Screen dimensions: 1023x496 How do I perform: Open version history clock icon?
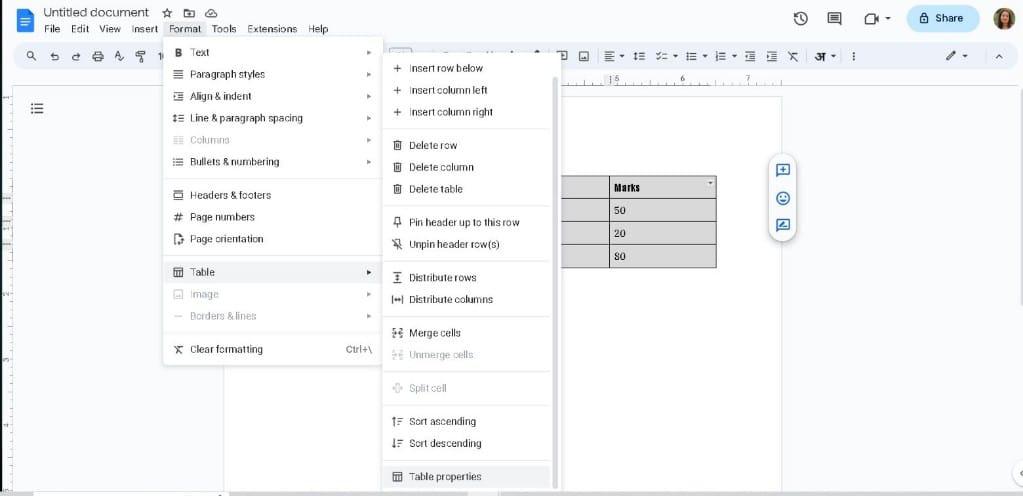point(801,19)
